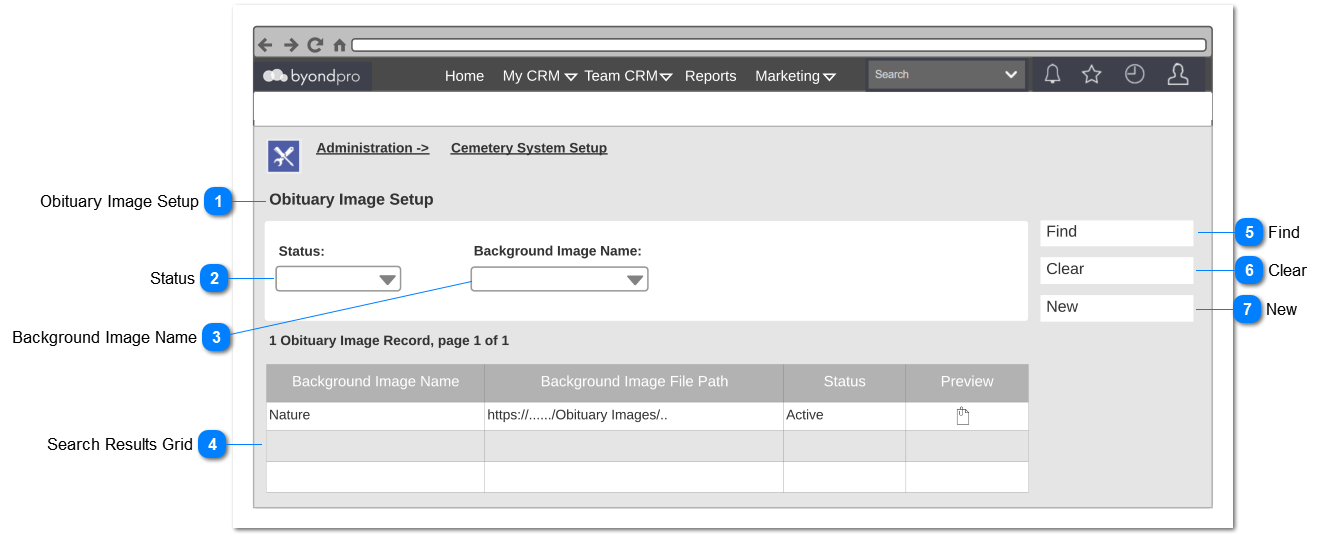
Task: Click the browser back arrow
Action: click(265, 45)
